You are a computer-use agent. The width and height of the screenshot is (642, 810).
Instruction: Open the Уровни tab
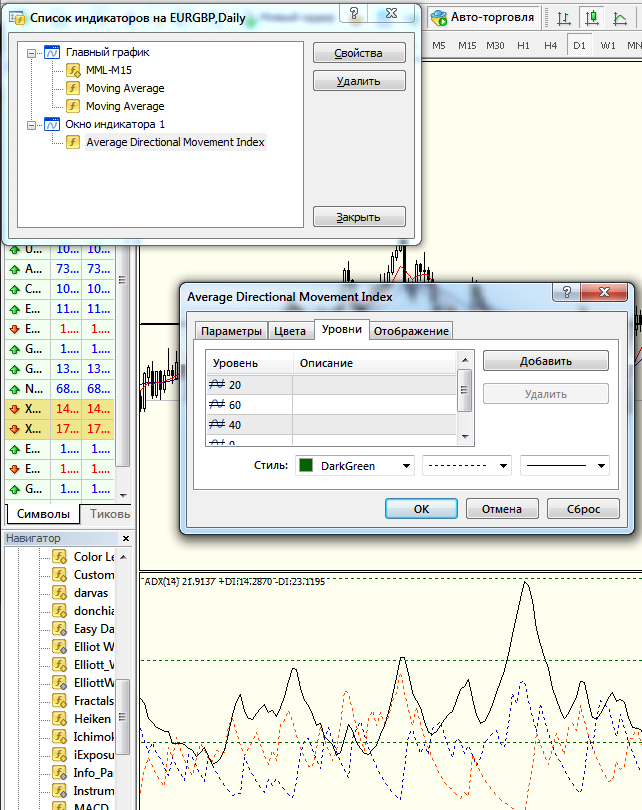click(341, 330)
